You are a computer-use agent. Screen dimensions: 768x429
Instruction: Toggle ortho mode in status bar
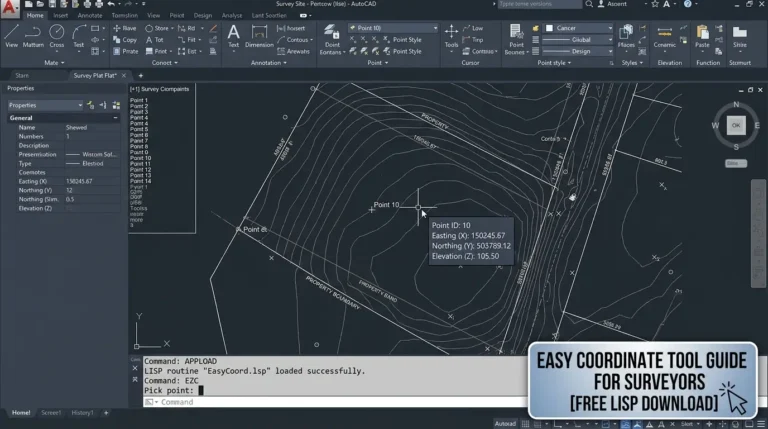click(x=558, y=424)
